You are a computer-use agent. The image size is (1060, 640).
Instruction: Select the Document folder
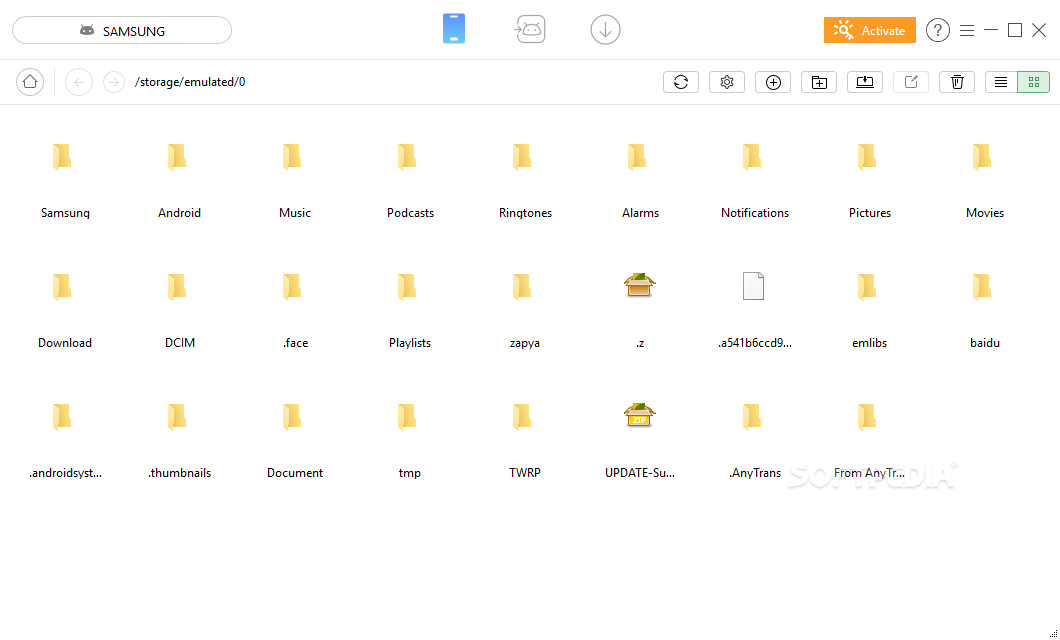point(295,440)
